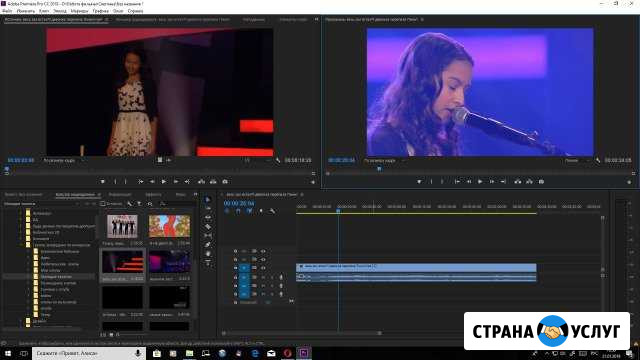Play the Program monitor video
The height and width of the screenshot is (360, 640).
(480, 182)
